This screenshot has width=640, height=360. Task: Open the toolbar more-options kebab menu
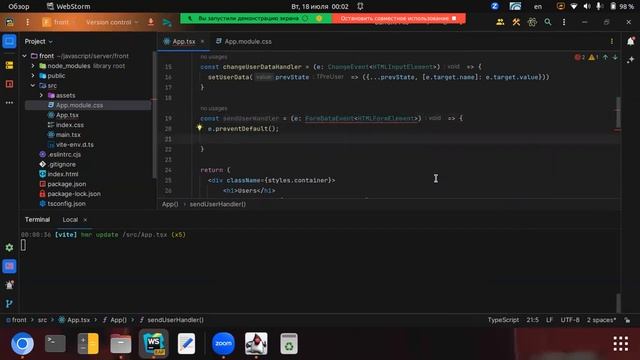[x=564, y=22]
